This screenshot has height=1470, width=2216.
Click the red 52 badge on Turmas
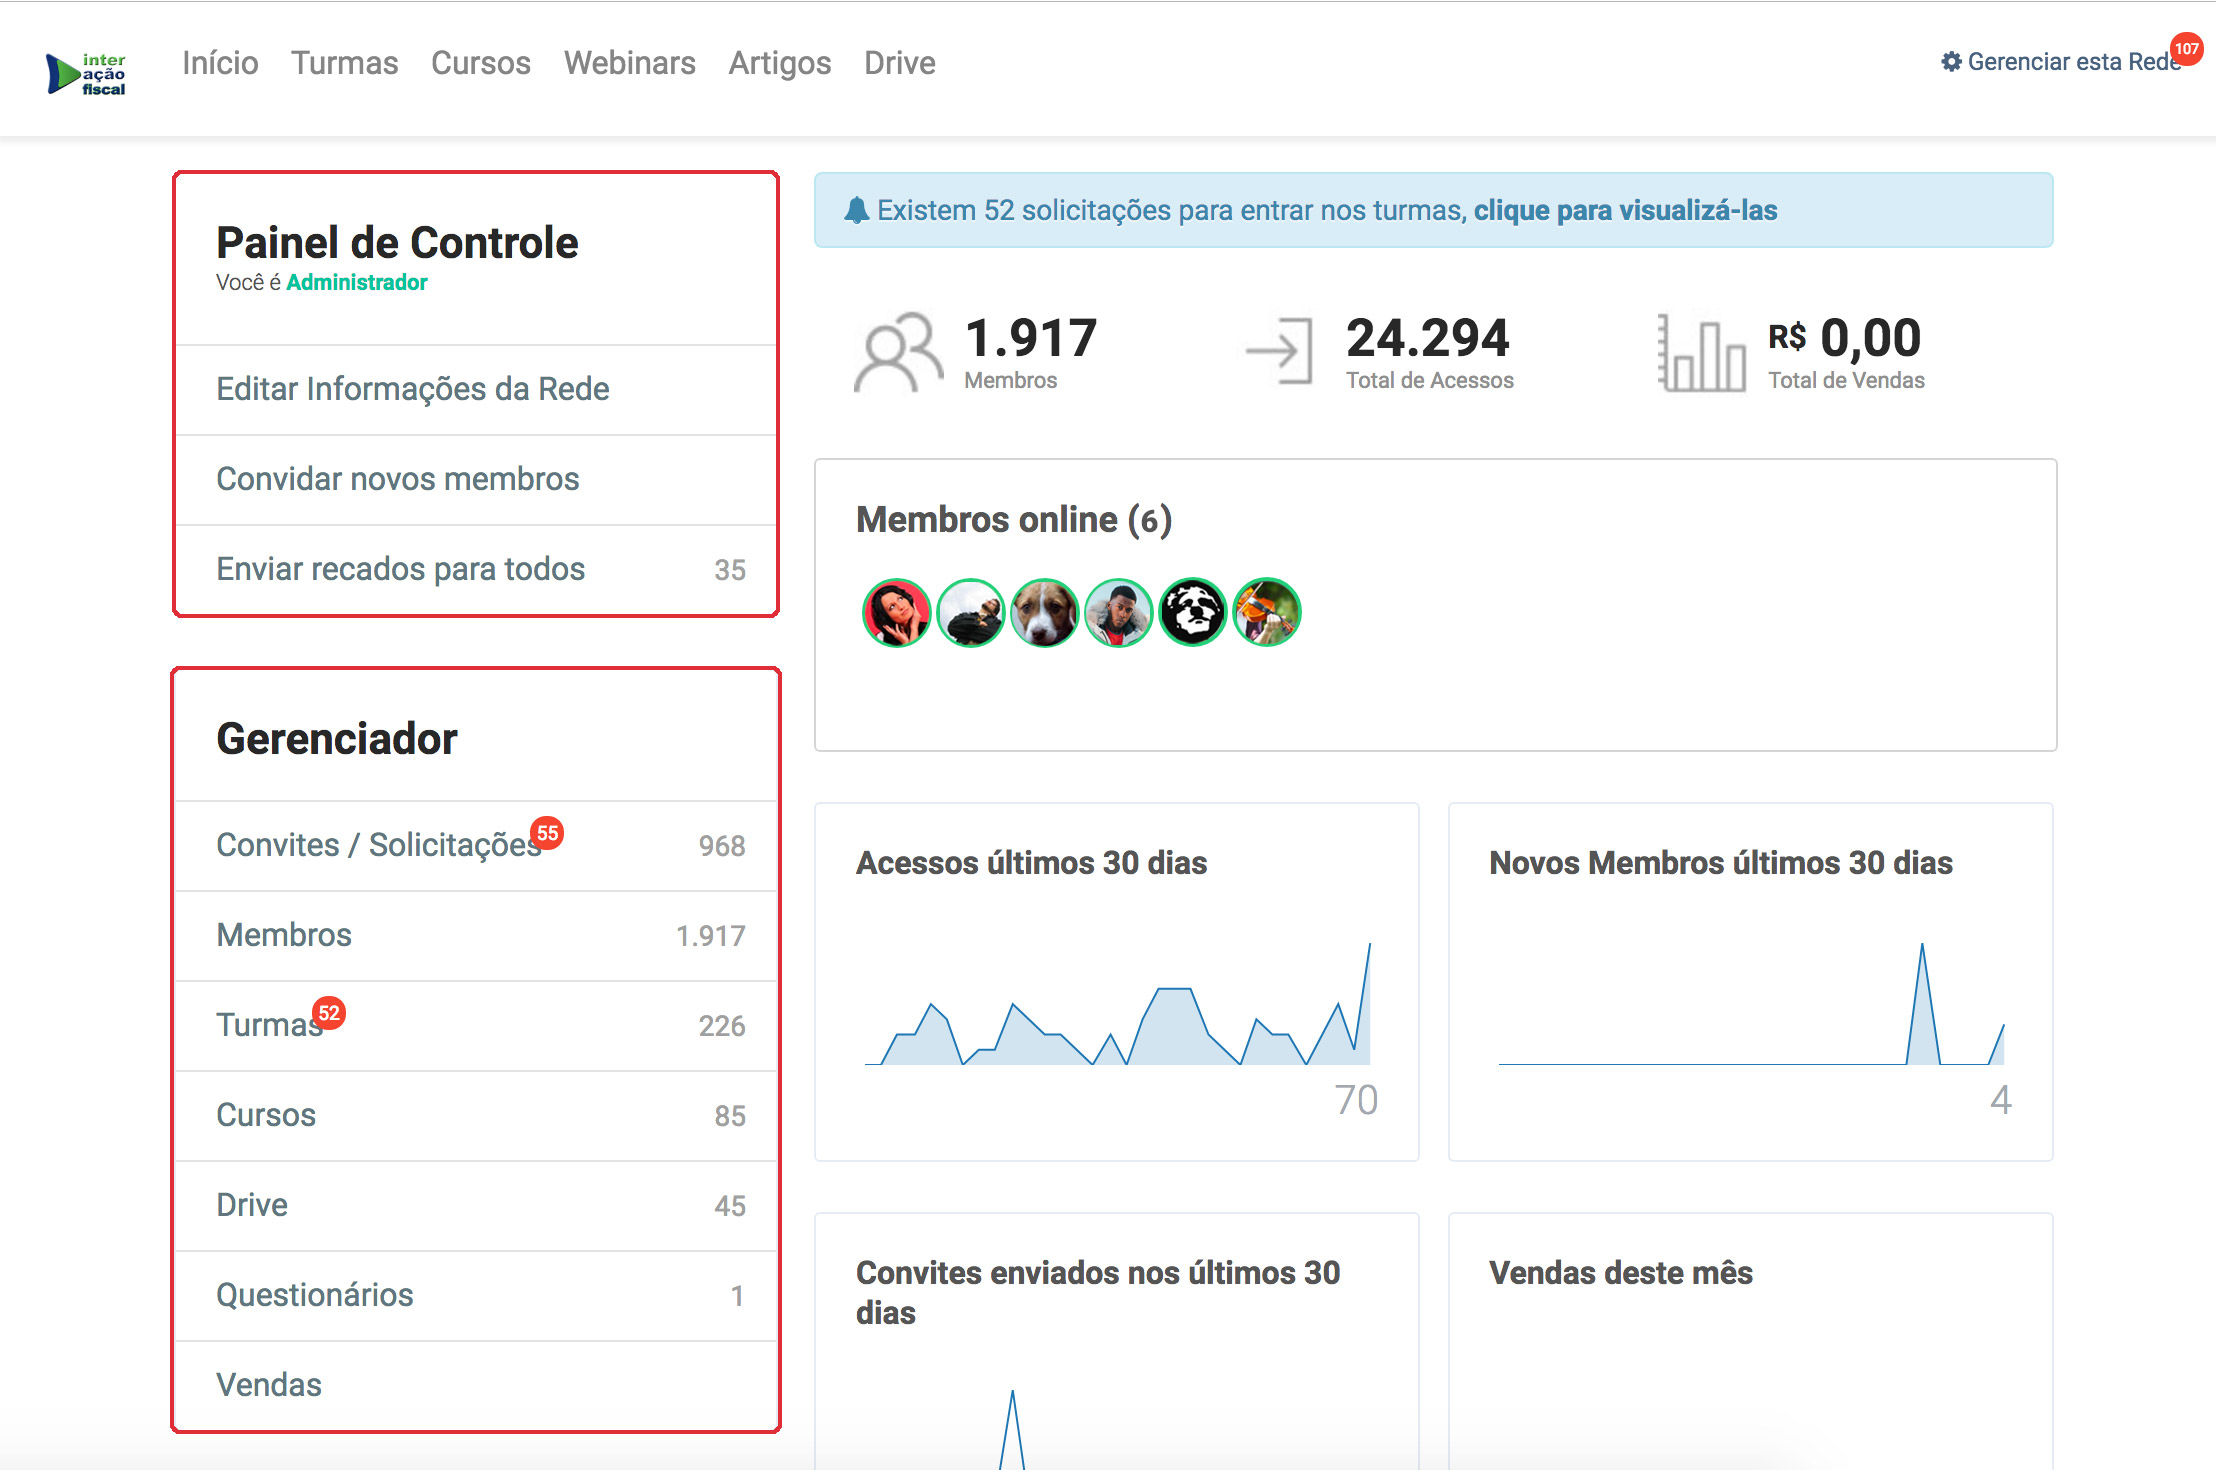[329, 1013]
